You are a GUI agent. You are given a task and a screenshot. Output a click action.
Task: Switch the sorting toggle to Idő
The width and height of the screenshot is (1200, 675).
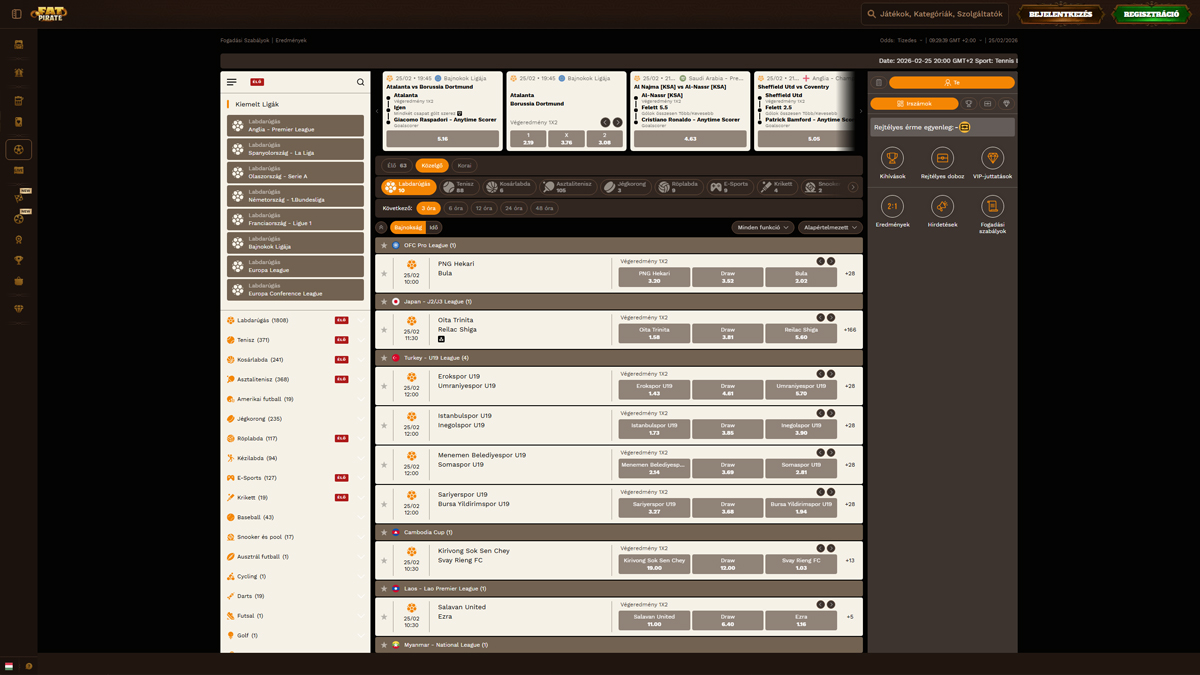[x=434, y=227]
